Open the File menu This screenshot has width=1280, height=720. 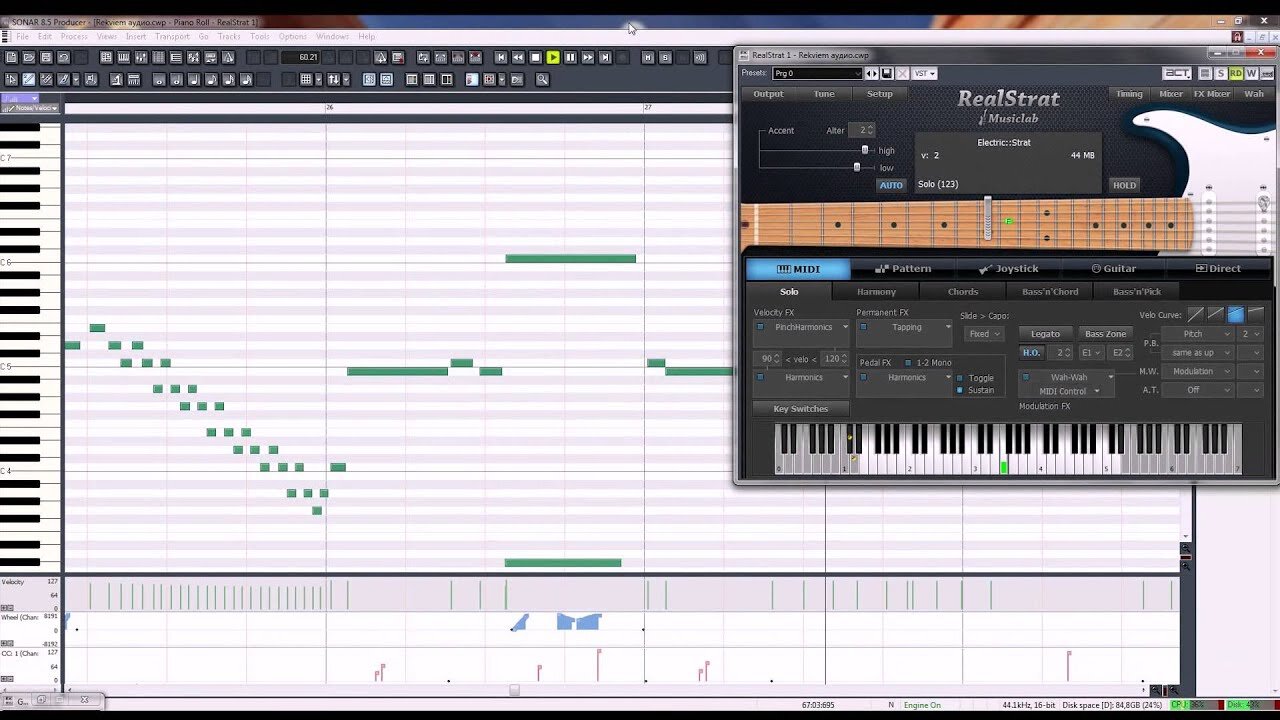pyautogui.click(x=22, y=37)
